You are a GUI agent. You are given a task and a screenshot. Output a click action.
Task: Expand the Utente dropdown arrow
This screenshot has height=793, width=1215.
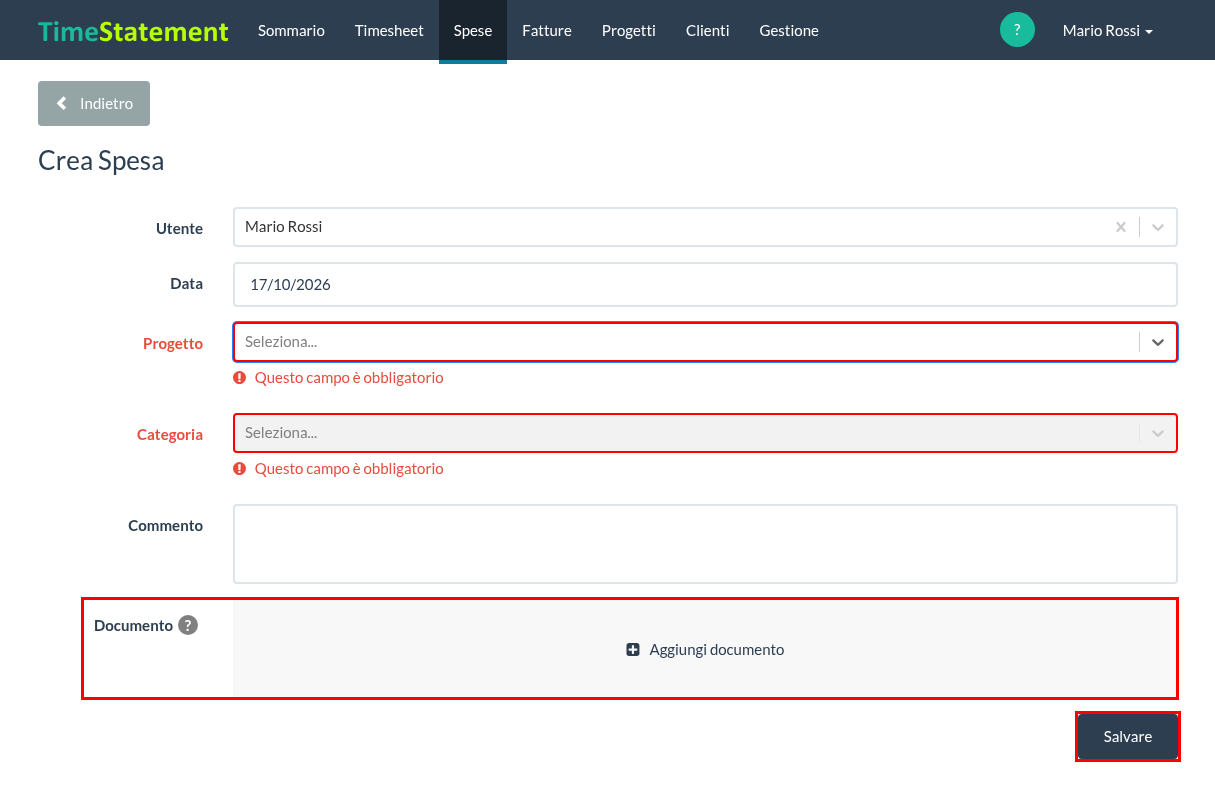(x=1158, y=227)
